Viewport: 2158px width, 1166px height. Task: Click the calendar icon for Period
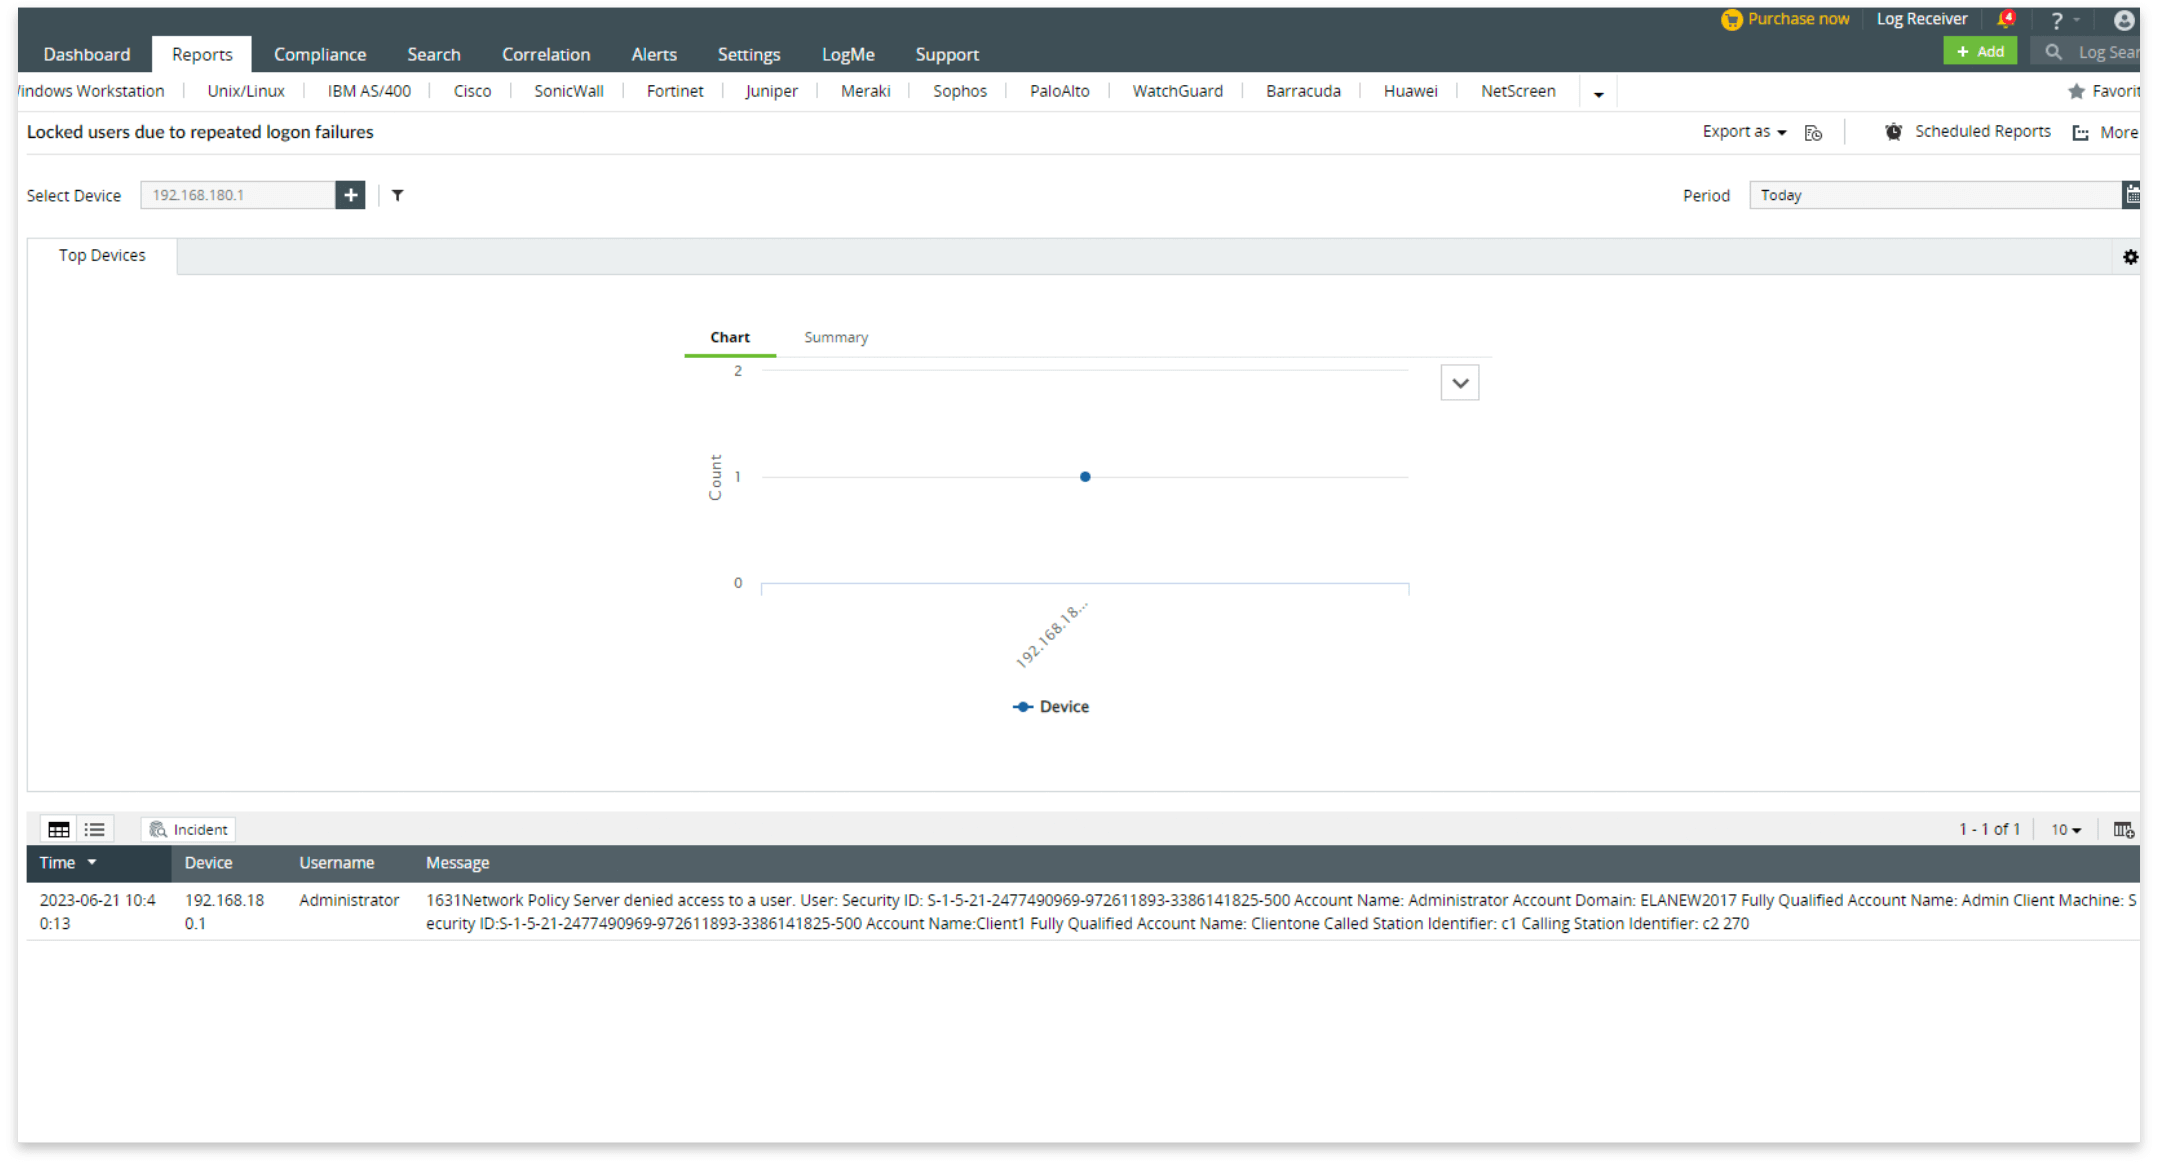click(x=2131, y=195)
